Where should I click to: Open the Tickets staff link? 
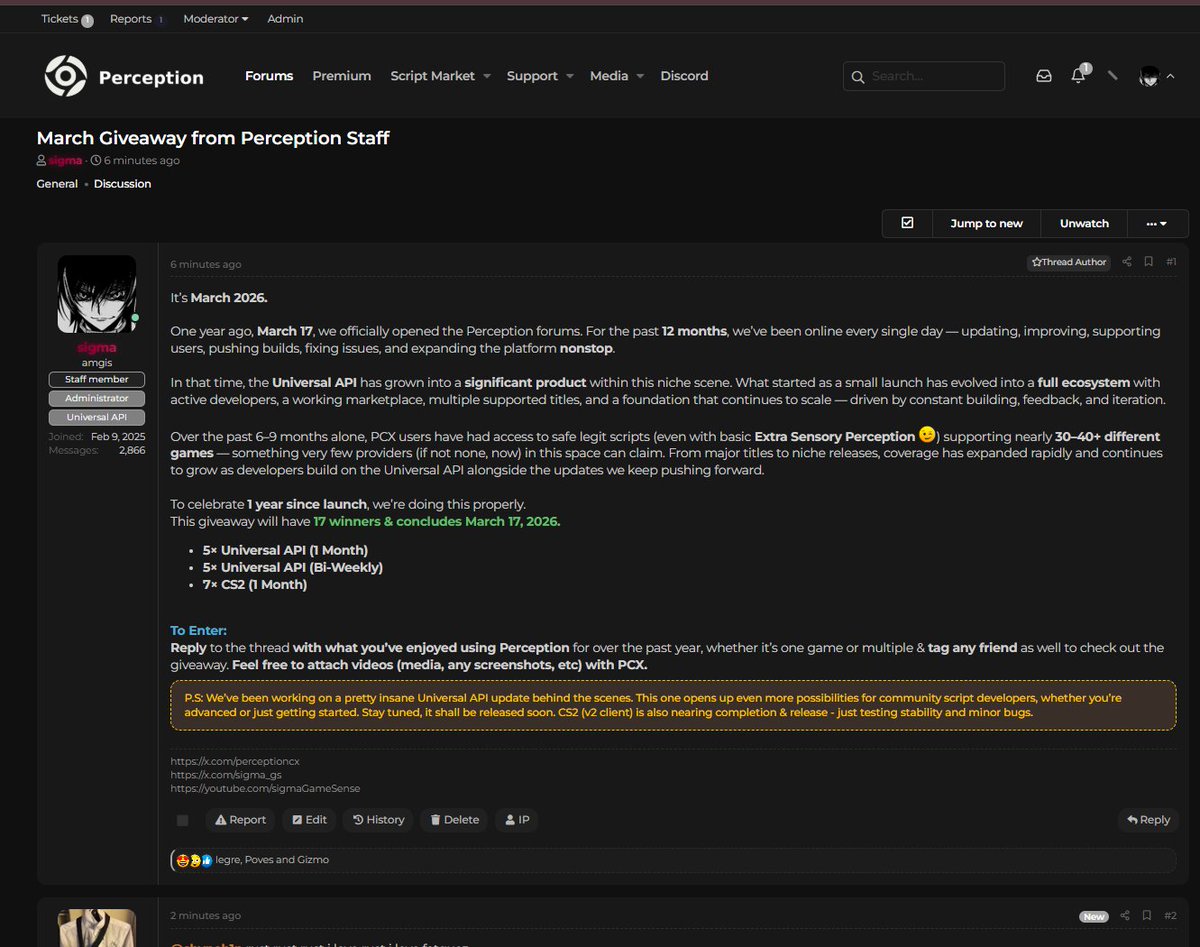coord(67,19)
